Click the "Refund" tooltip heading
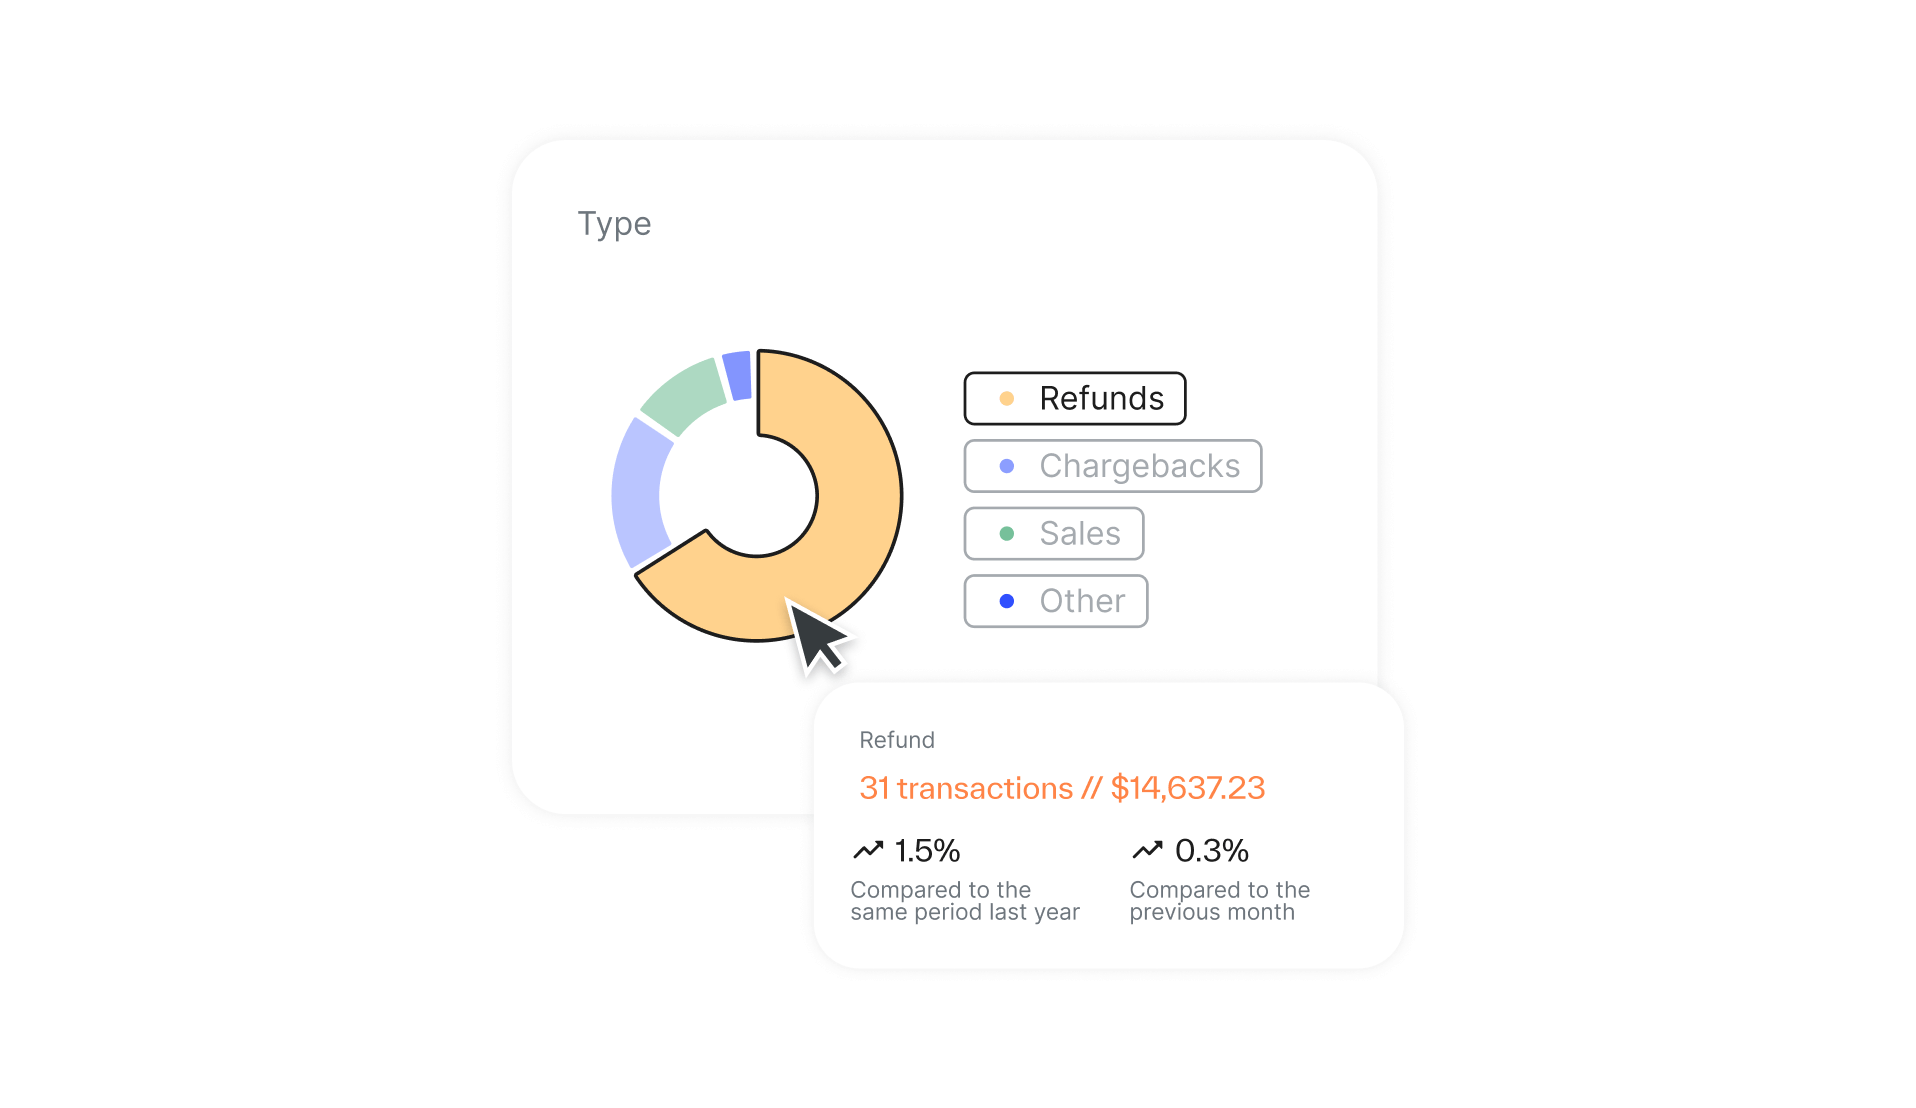The image size is (1916, 1108). [896, 740]
